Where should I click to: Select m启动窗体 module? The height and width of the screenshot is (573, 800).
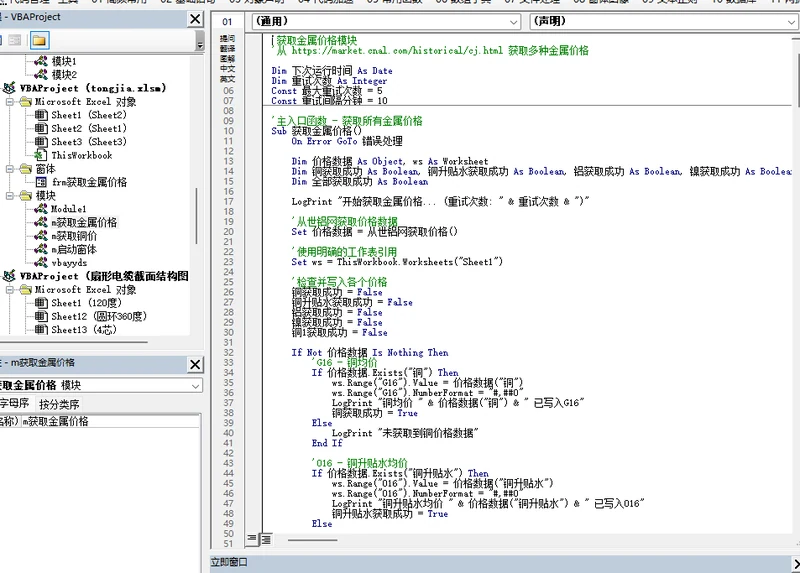(x=65, y=249)
